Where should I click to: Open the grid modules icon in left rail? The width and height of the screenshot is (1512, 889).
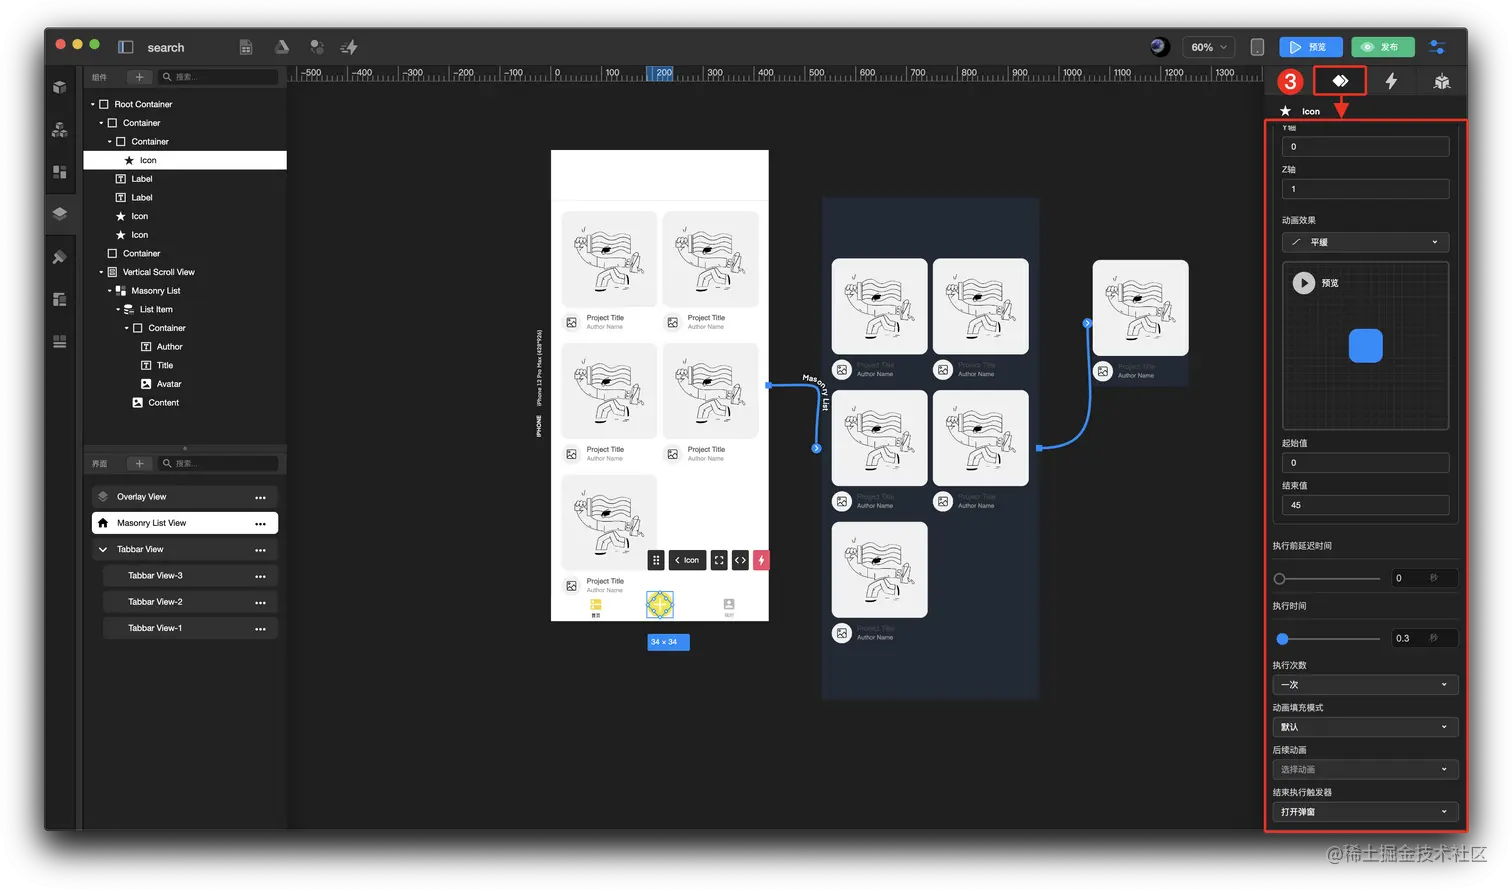[x=60, y=172]
